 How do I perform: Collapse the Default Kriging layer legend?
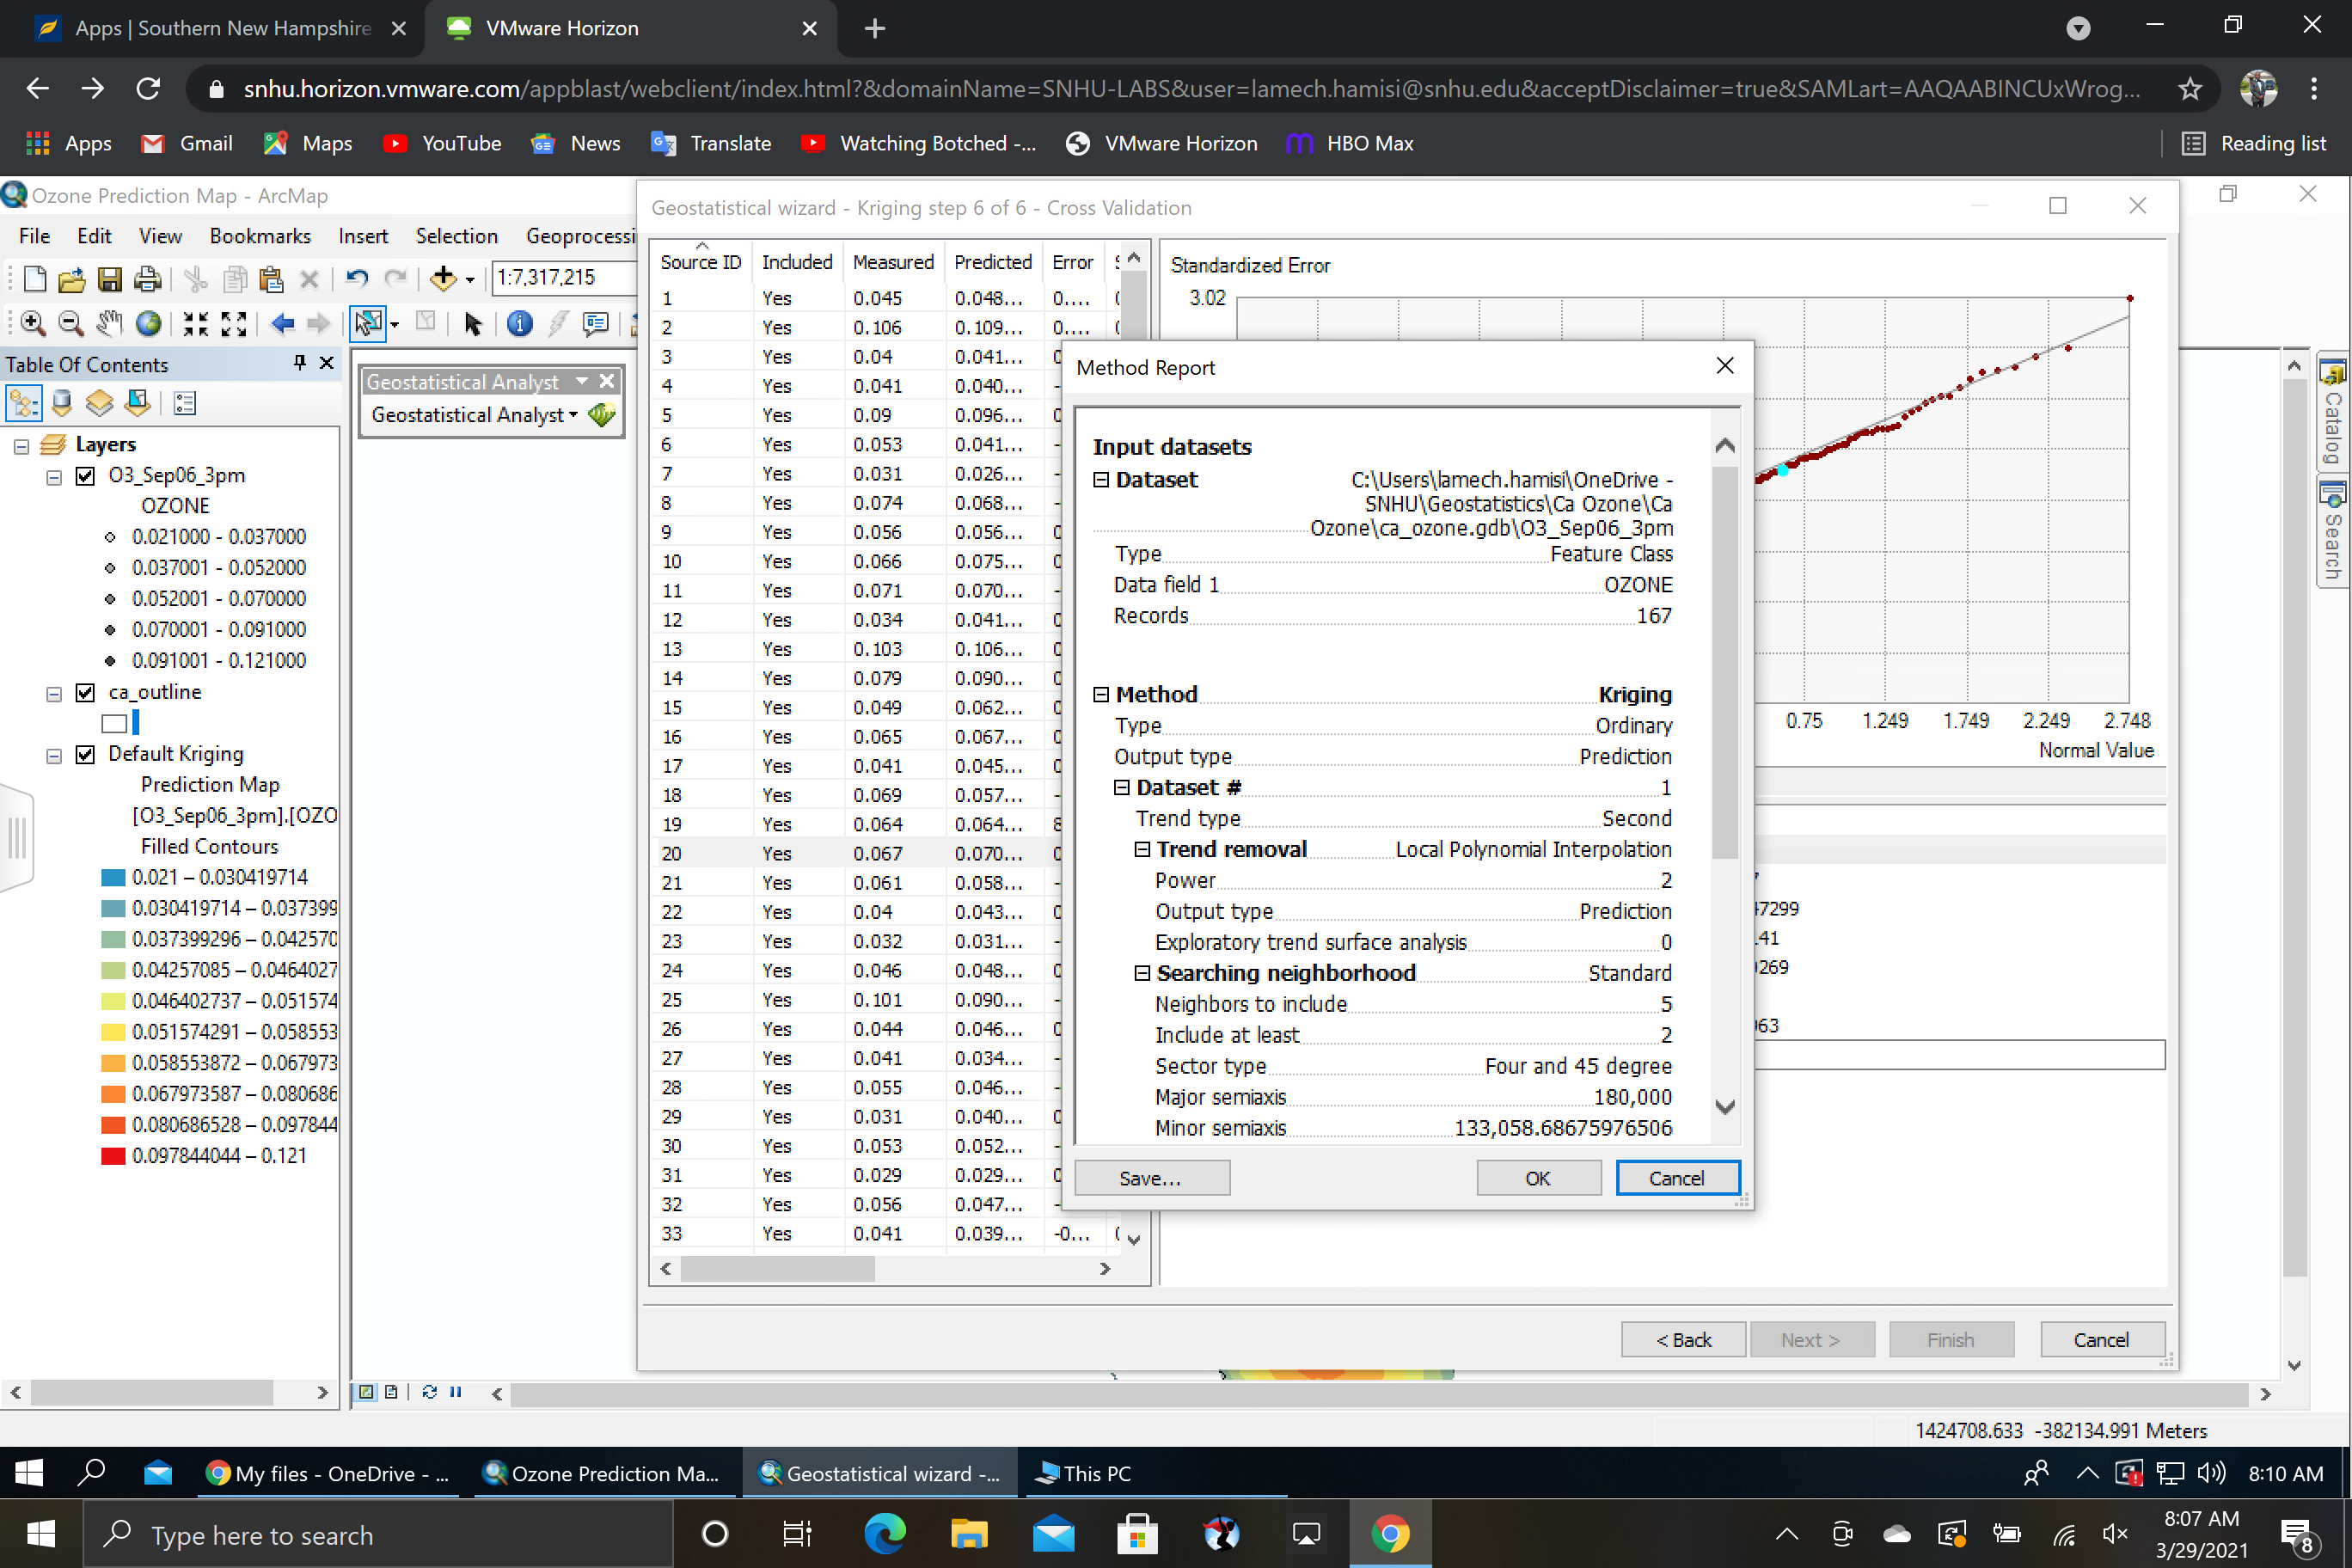point(54,756)
